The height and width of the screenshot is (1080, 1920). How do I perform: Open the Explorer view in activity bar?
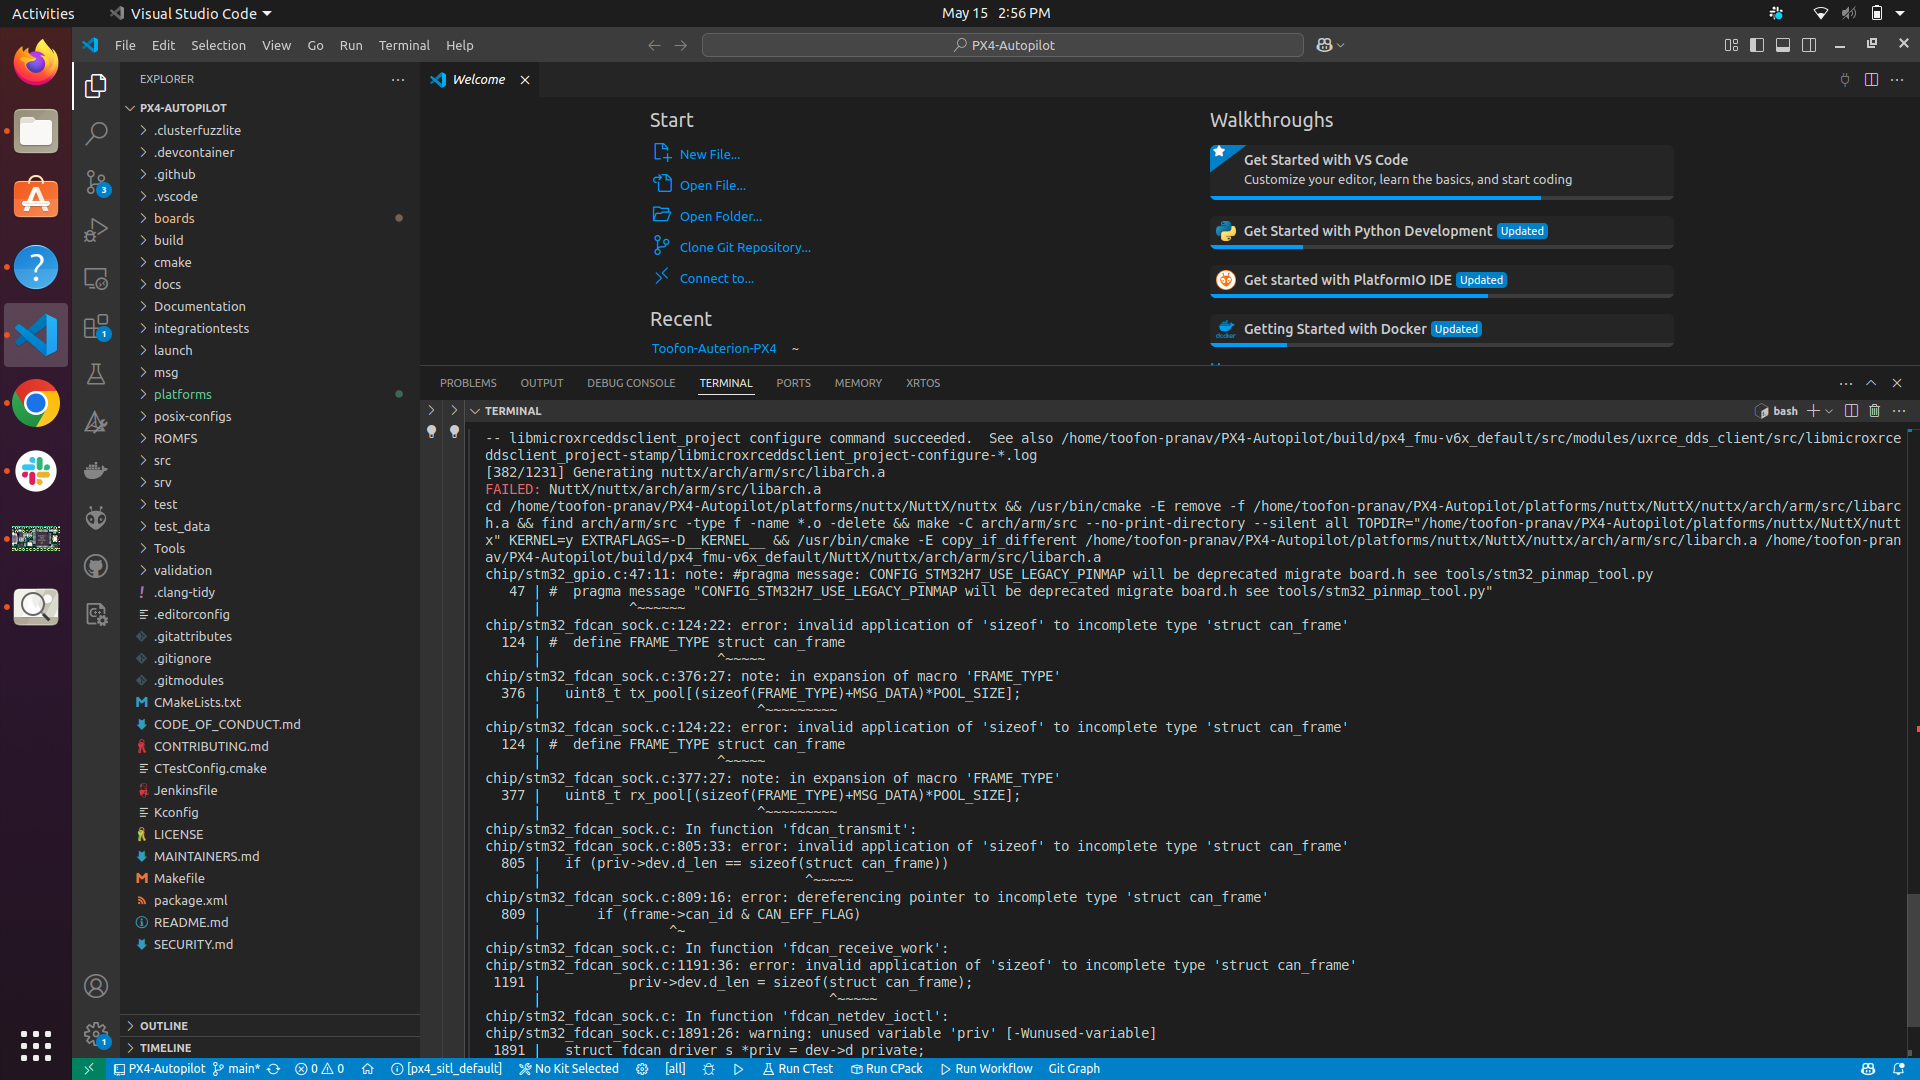pos(96,86)
